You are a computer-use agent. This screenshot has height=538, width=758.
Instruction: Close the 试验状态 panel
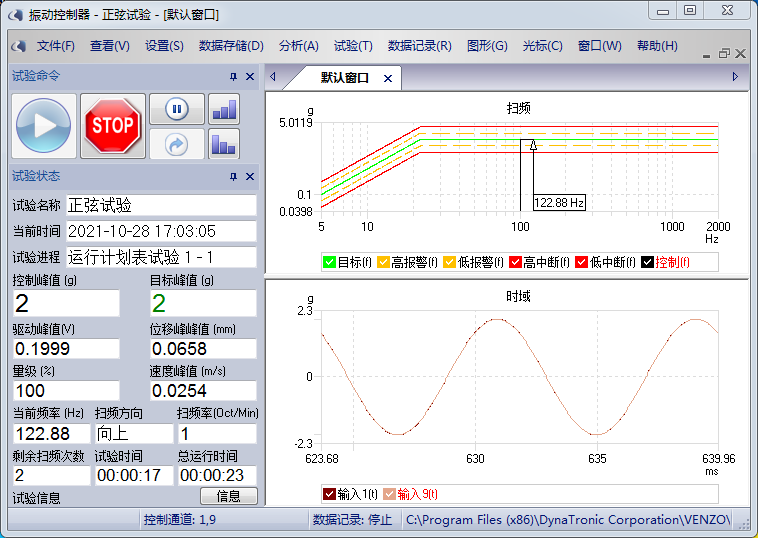tap(250, 176)
